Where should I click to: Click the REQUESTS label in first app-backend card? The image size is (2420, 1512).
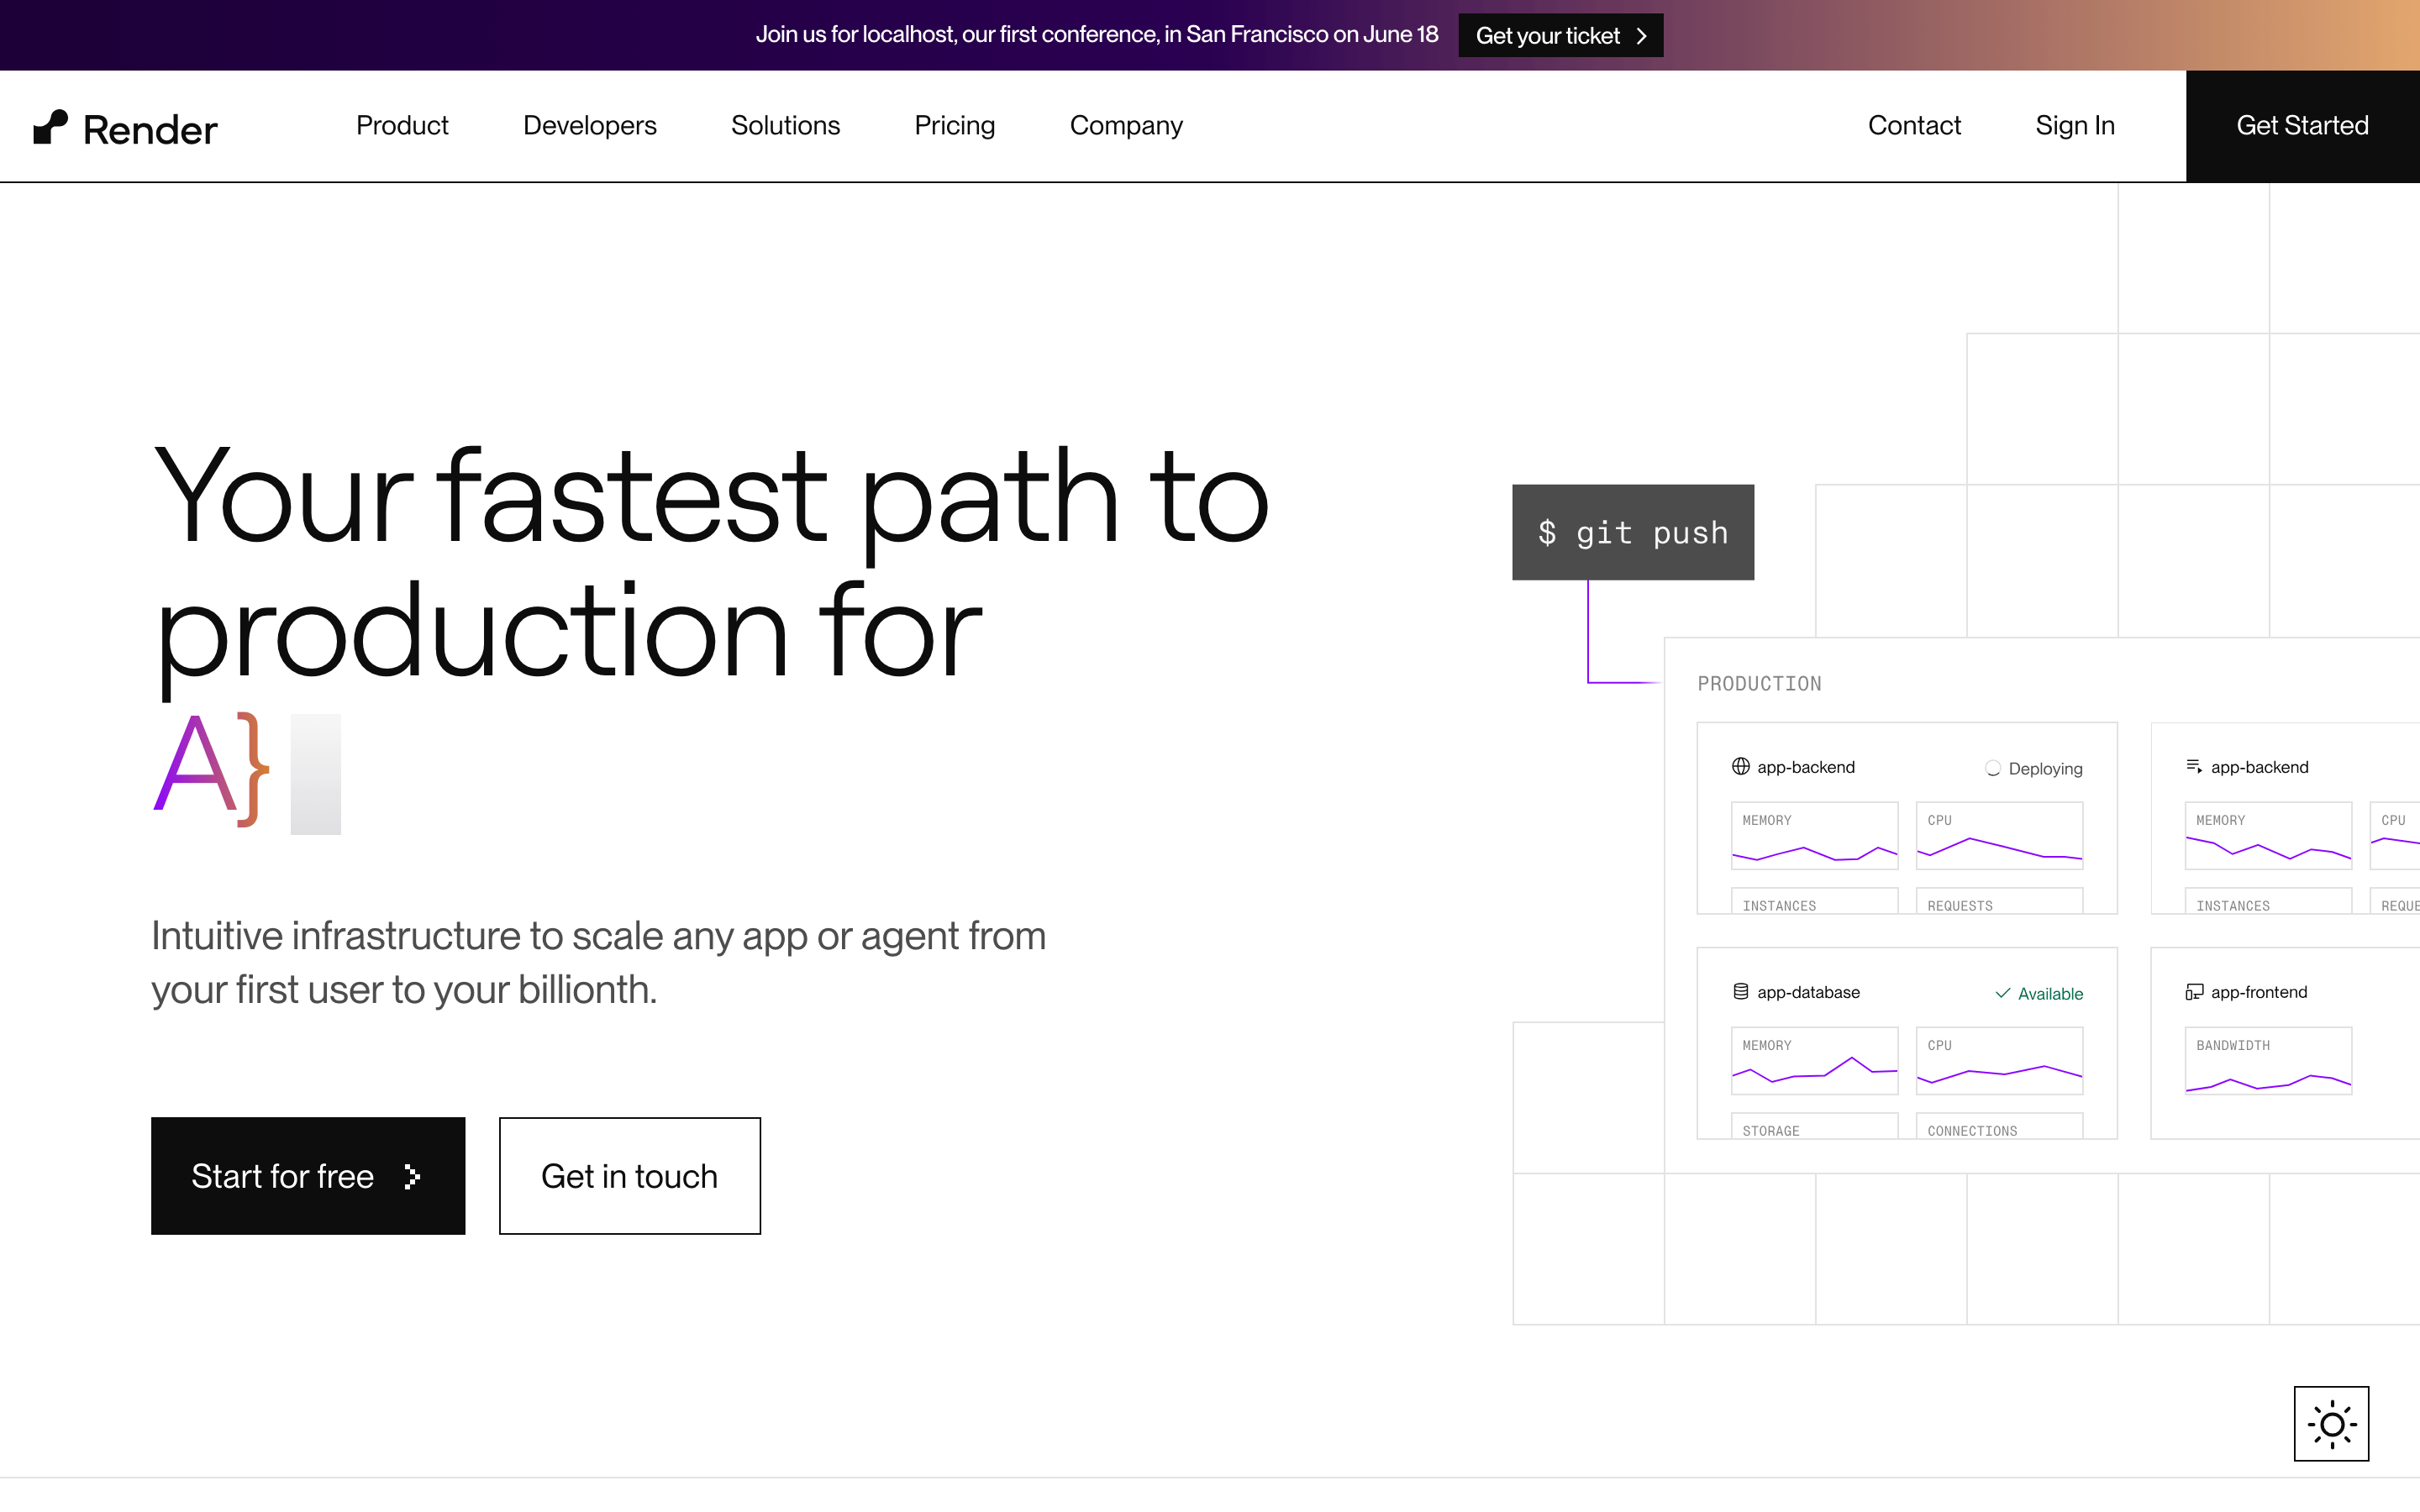(1960, 906)
